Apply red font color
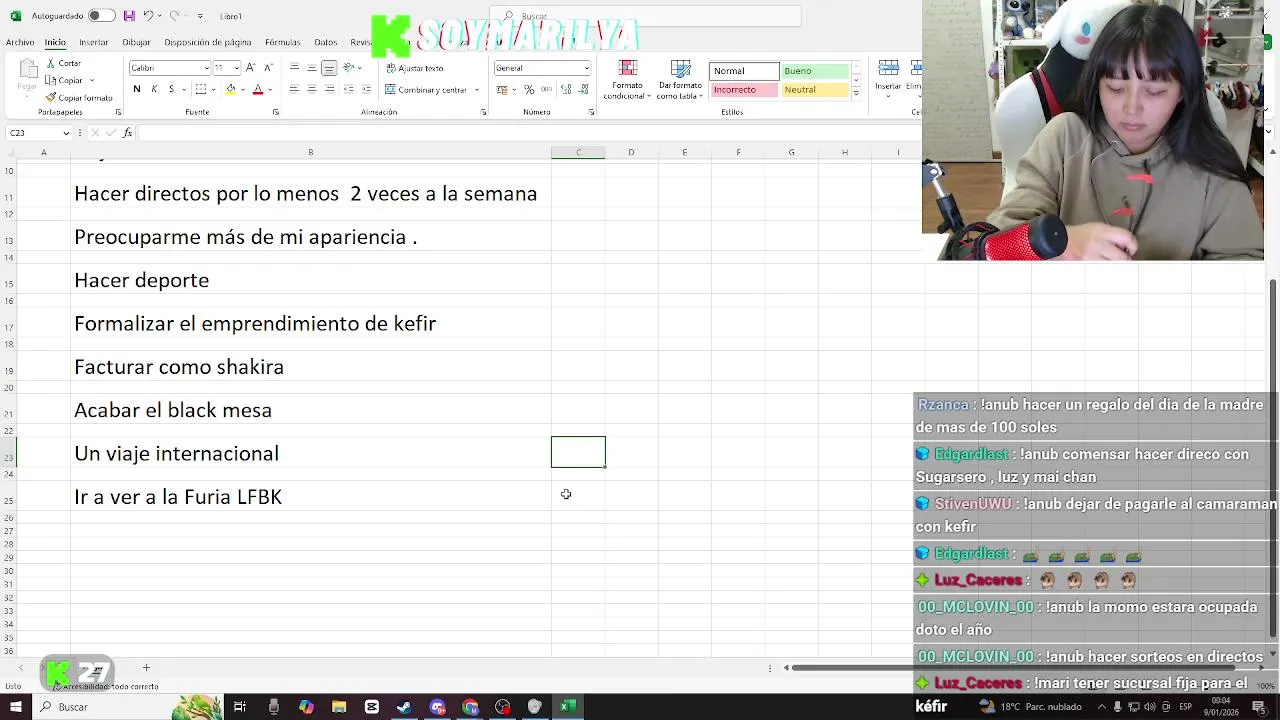The image size is (1280, 720). tap(258, 89)
